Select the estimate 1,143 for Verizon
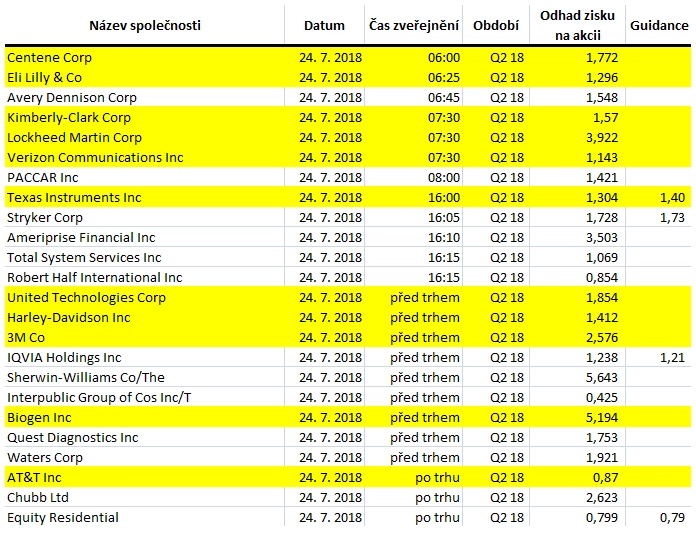The height and width of the screenshot is (533, 696). tap(602, 158)
